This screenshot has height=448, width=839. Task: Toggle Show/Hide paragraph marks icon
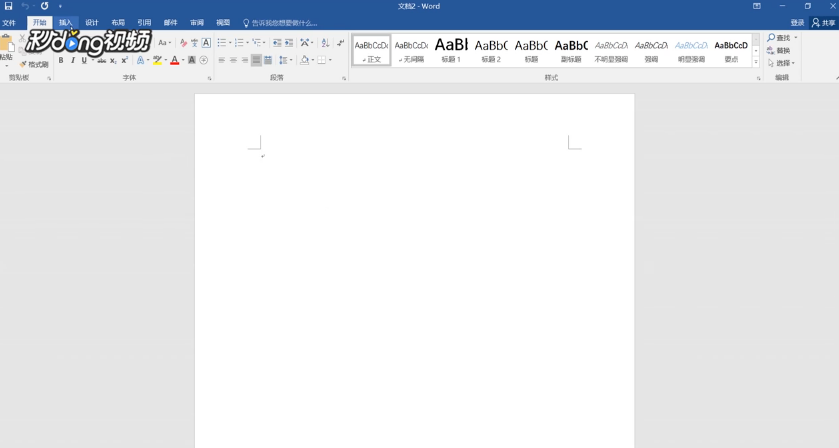340,43
